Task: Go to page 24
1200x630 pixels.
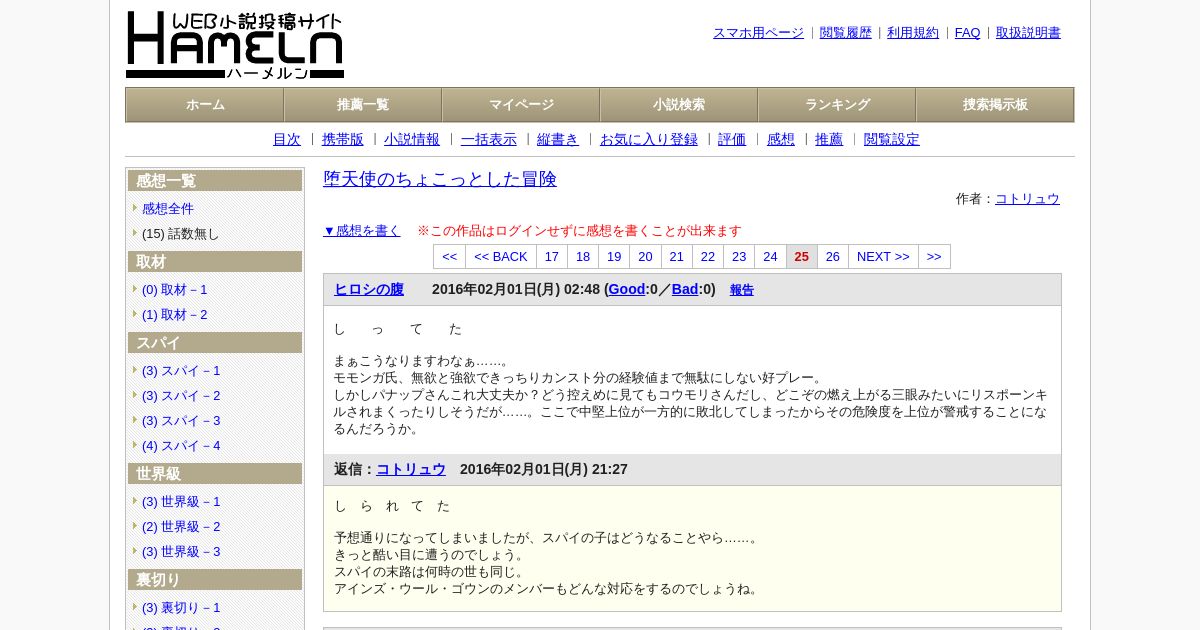Action: (770, 257)
